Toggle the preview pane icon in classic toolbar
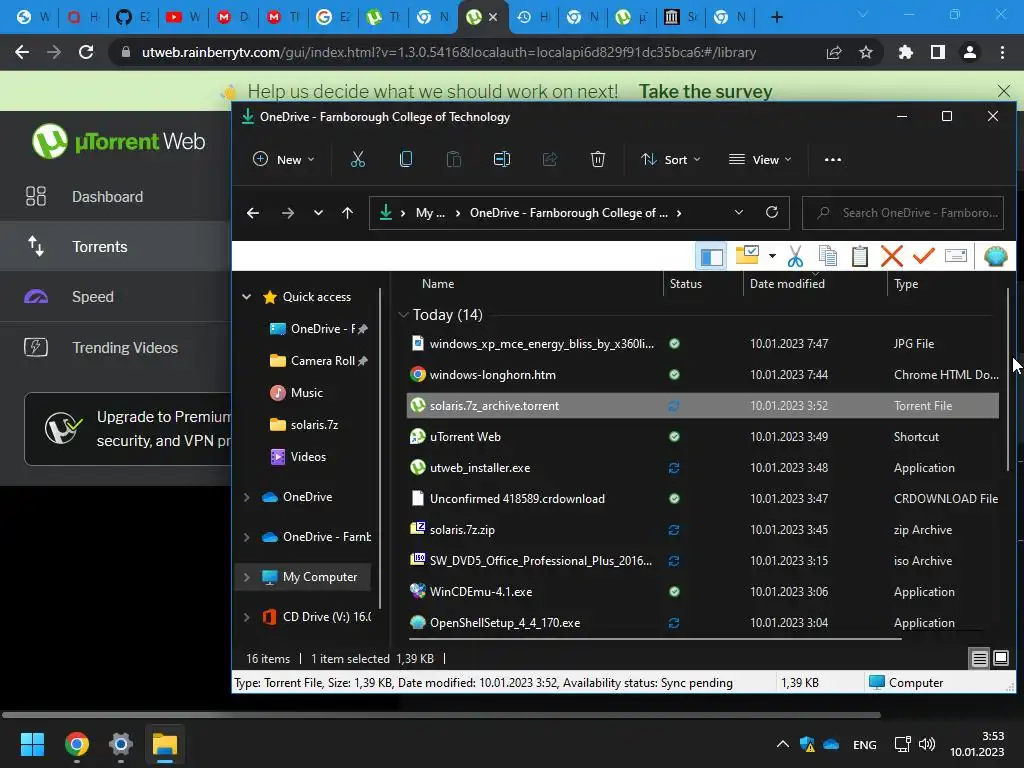Screen dimensions: 1024x768 pyautogui.click(x=711, y=256)
